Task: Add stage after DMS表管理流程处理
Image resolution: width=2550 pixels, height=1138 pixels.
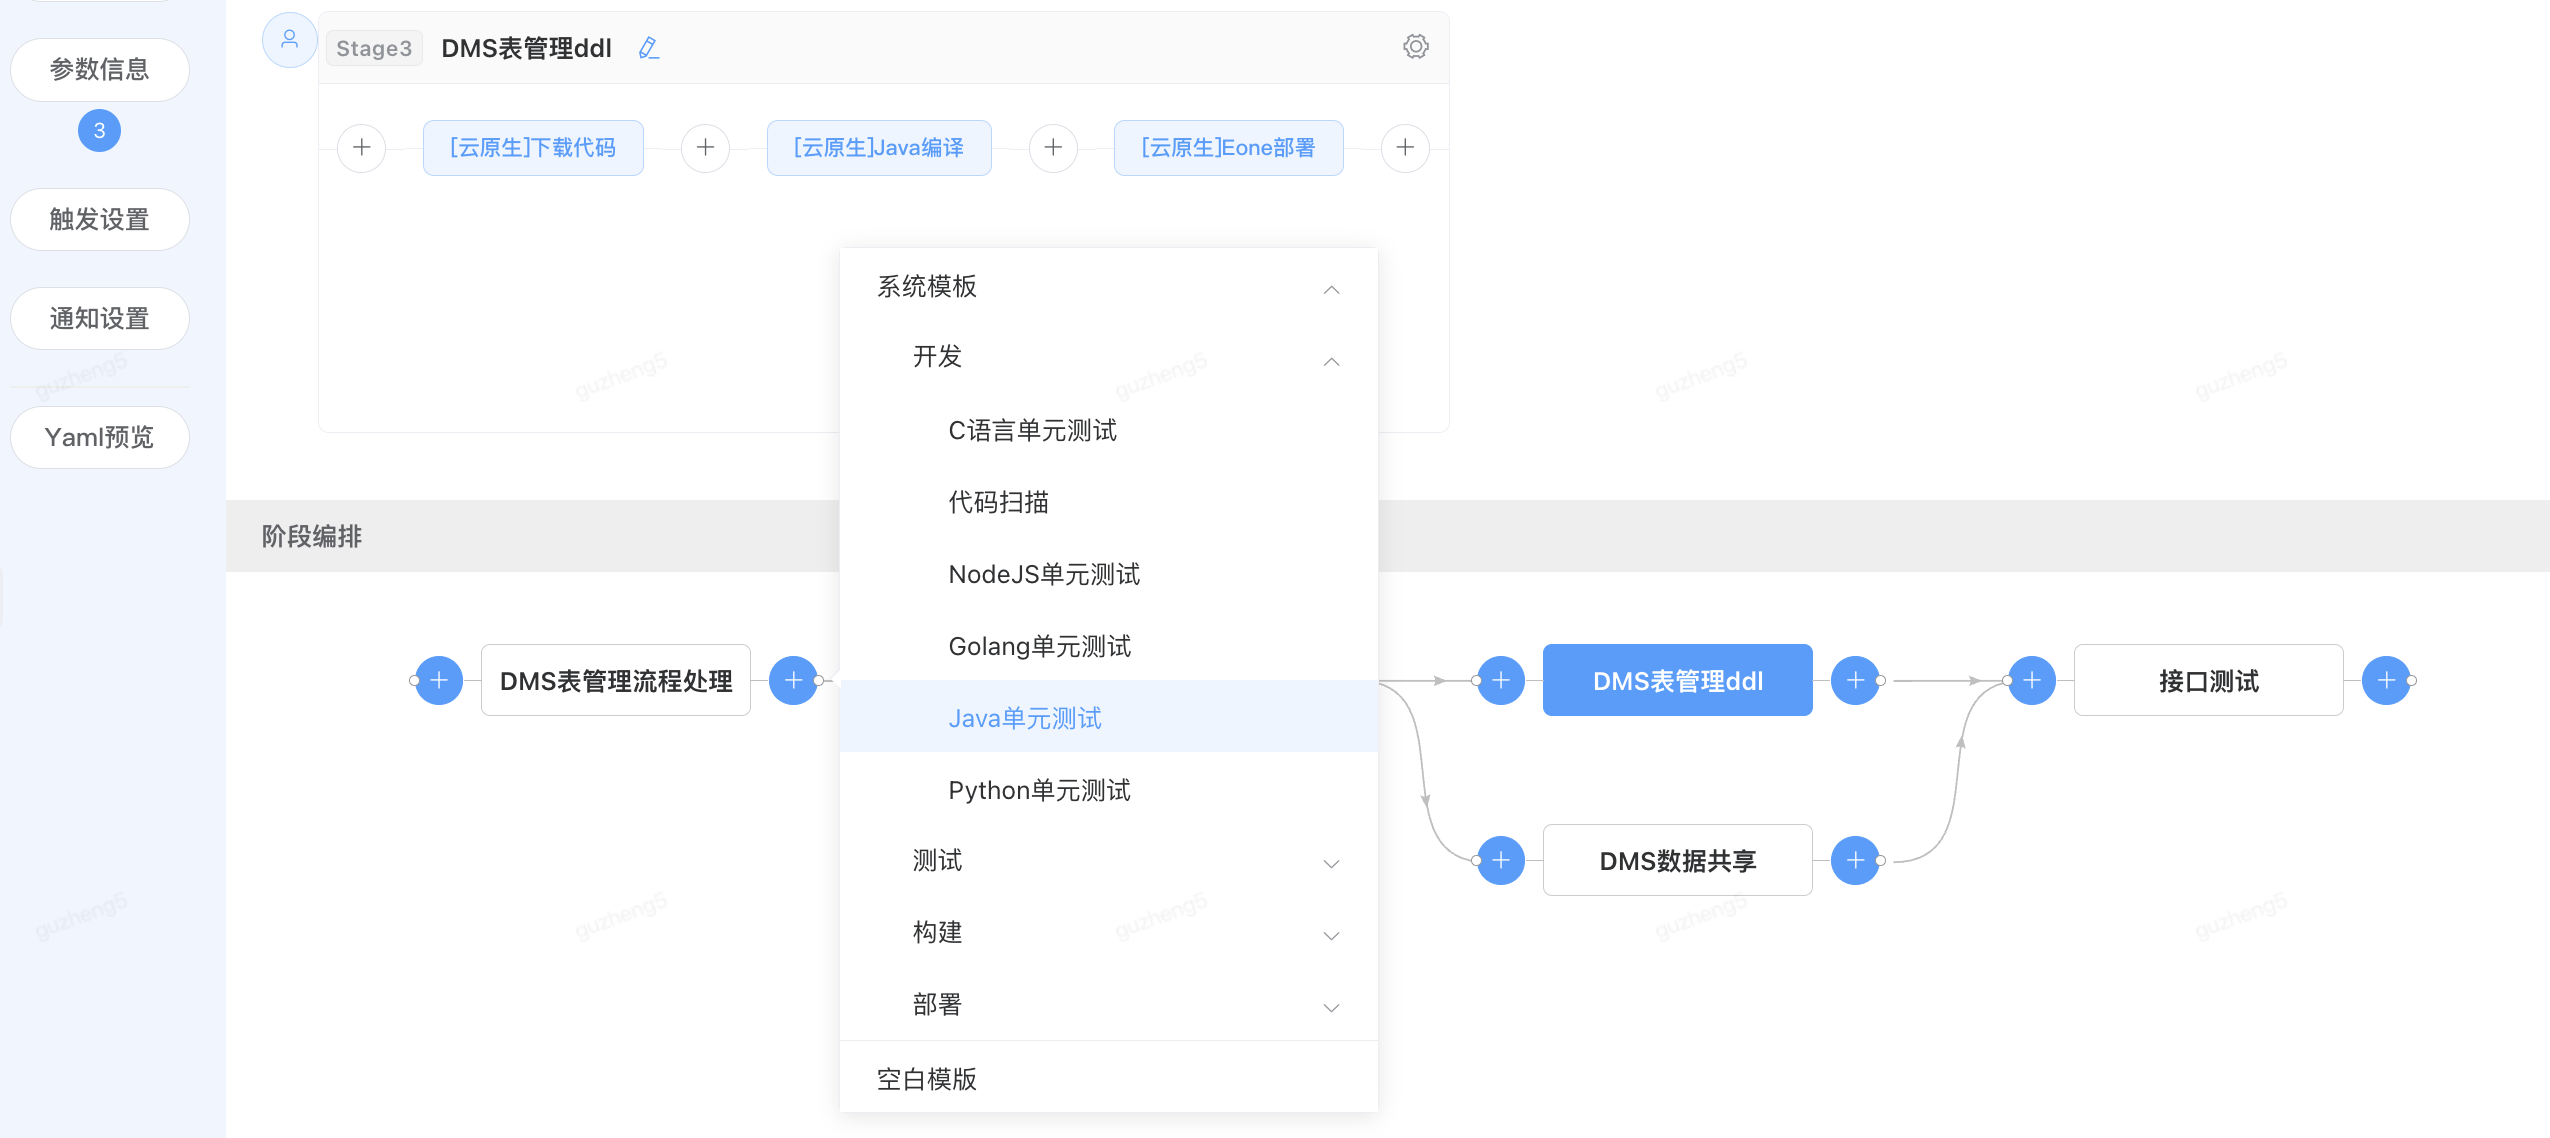Action: pyautogui.click(x=794, y=681)
